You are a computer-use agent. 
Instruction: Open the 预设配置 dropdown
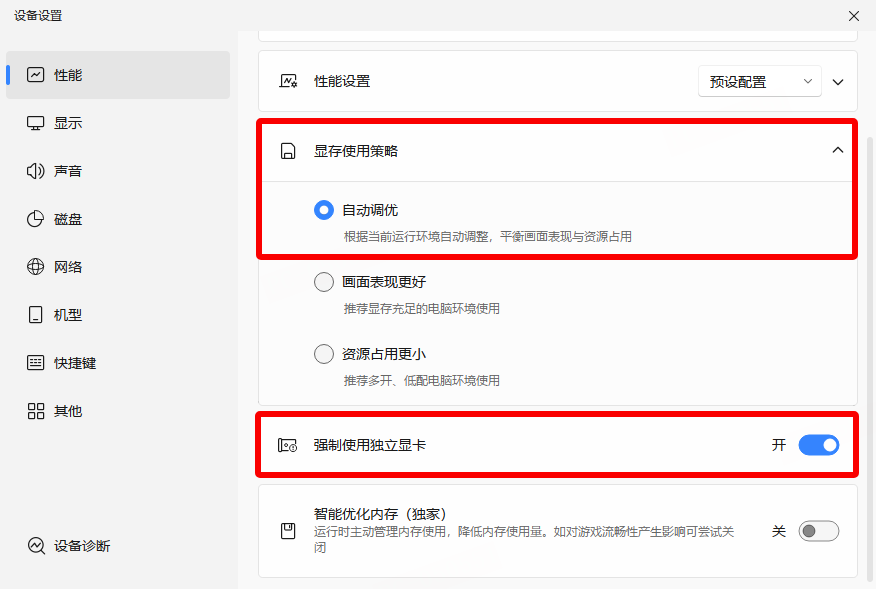[x=759, y=82]
